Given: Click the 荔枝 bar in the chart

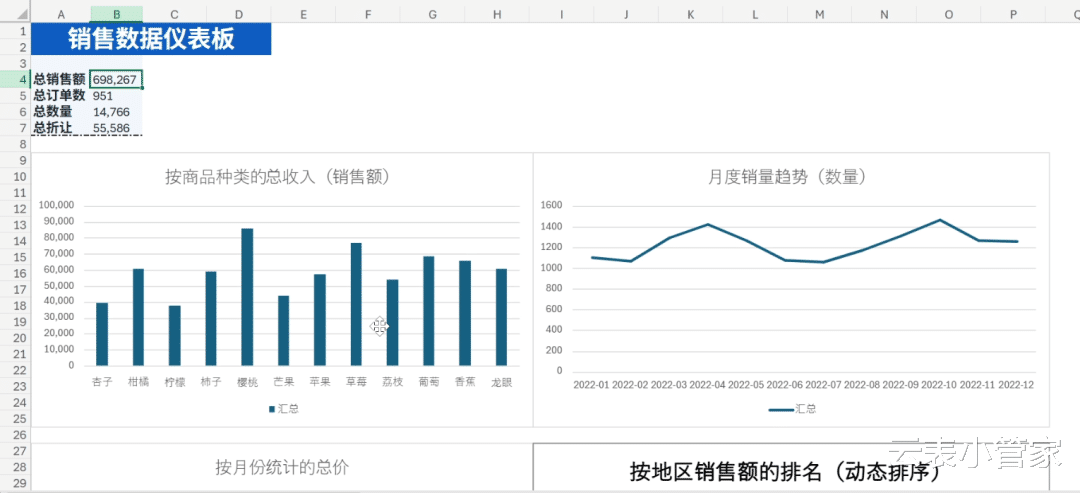Looking at the screenshot, I should point(393,322).
